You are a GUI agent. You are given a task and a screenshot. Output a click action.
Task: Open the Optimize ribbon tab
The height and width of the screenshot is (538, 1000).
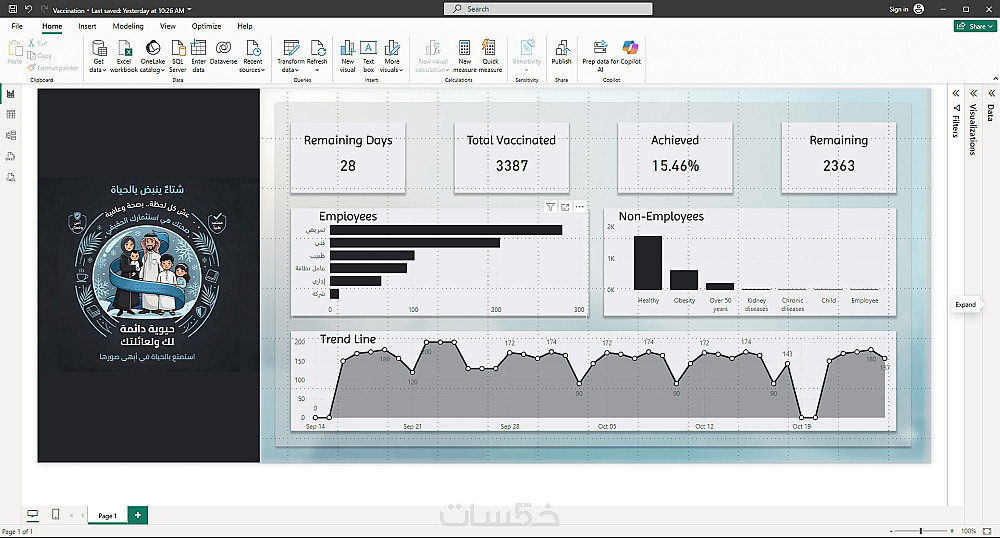(207, 26)
